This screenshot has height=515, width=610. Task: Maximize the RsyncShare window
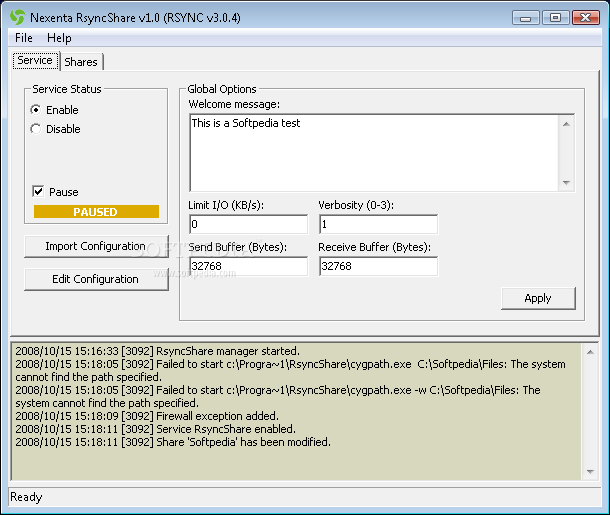coord(555,18)
